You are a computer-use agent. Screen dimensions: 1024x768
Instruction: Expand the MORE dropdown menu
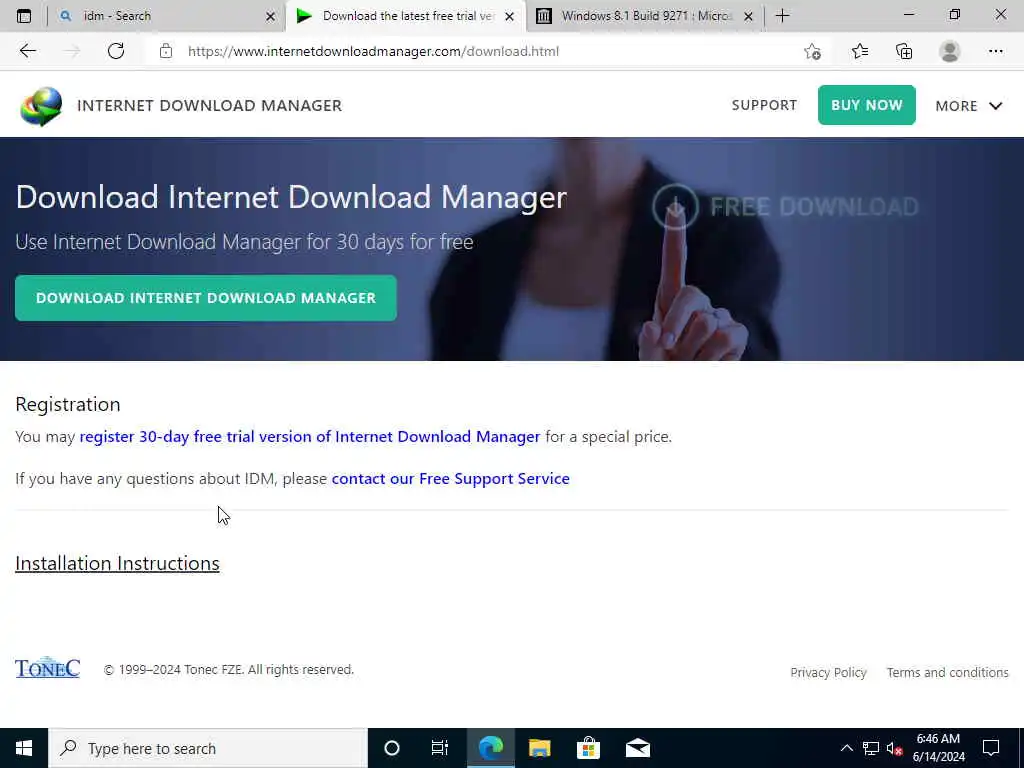pos(968,106)
